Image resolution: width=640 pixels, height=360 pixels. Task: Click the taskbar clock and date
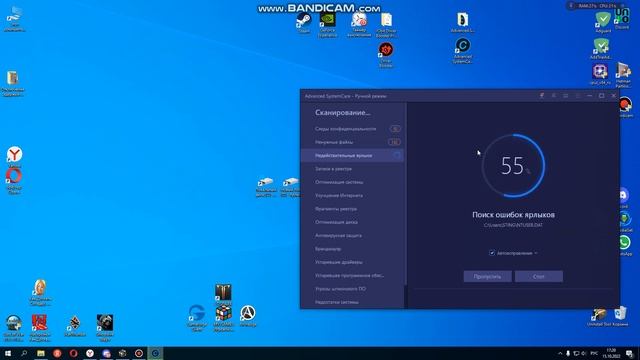click(611, 353)
